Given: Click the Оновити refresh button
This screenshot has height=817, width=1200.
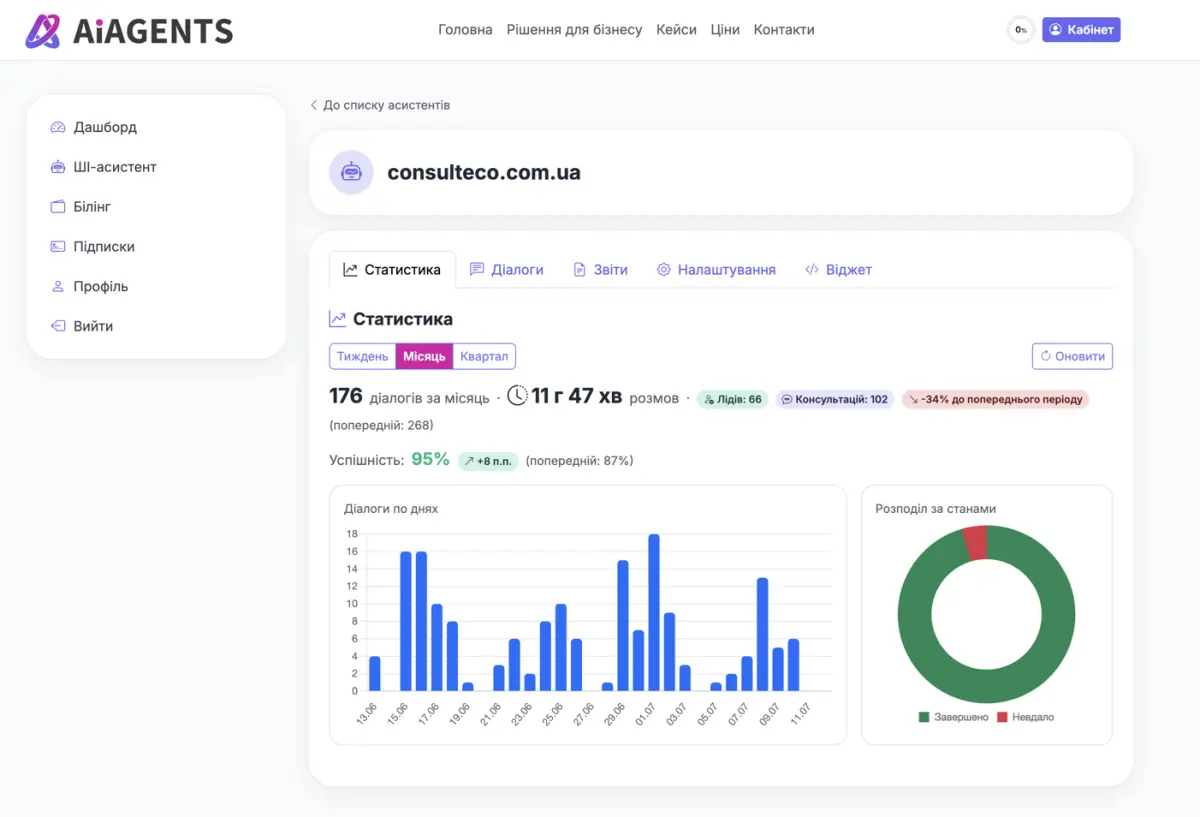Looking at the screenshot, I should (x=1072, y=356).
